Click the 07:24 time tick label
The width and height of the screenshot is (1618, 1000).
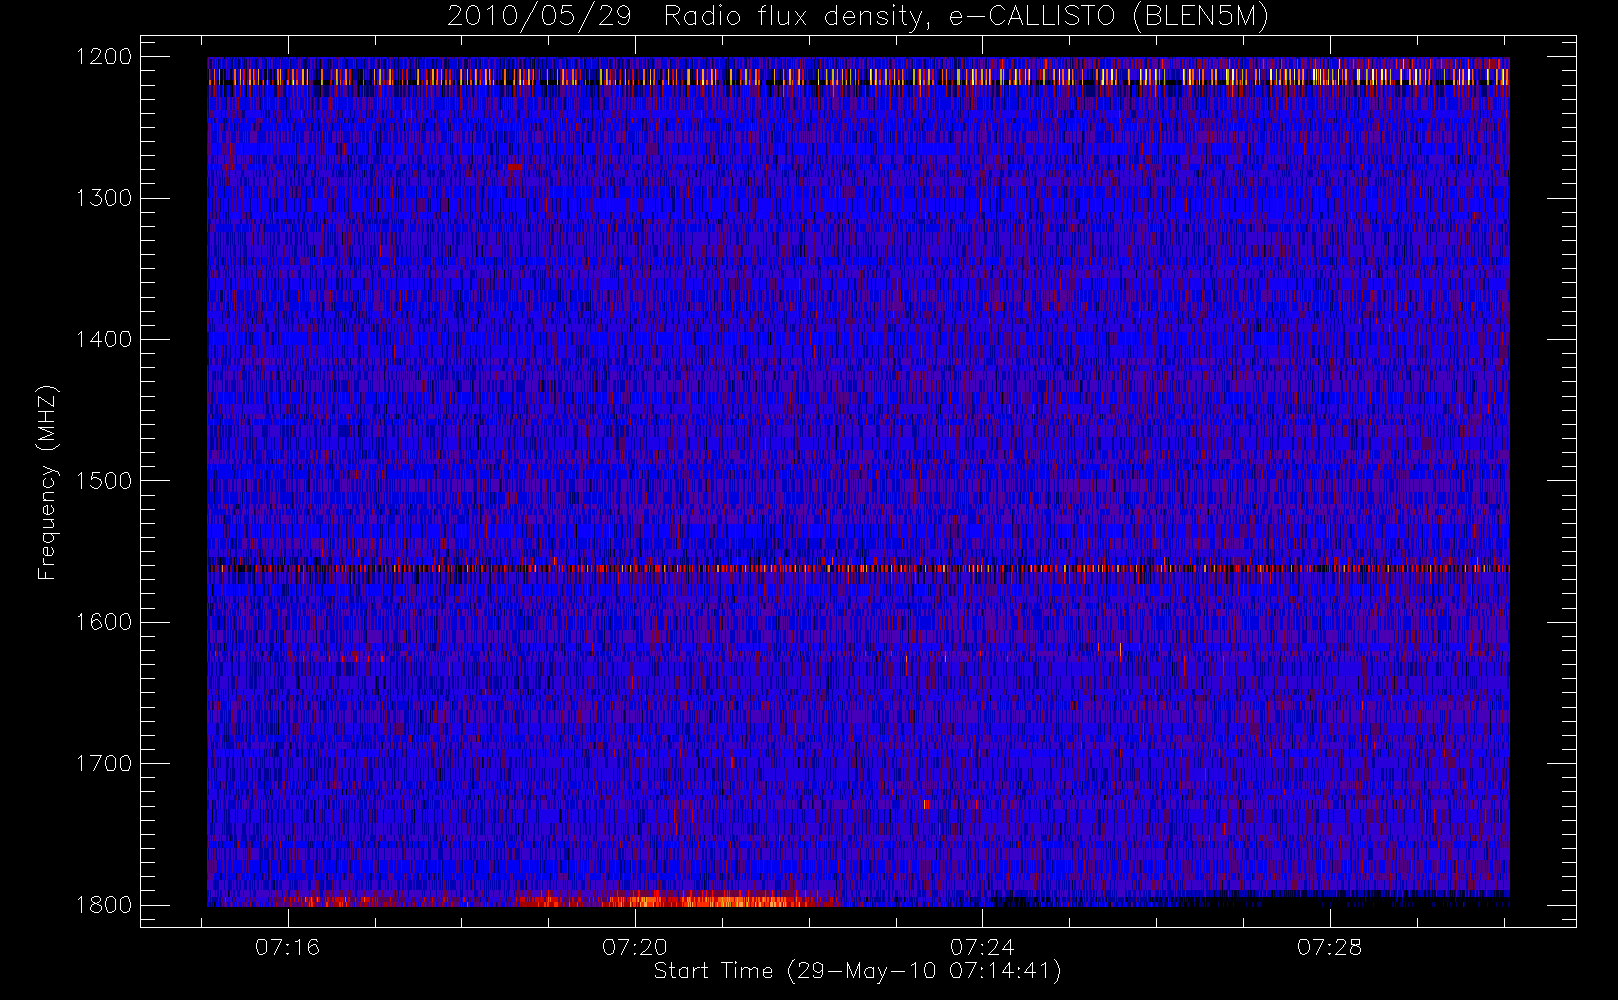pyautogui.click(x=982, y=947)
